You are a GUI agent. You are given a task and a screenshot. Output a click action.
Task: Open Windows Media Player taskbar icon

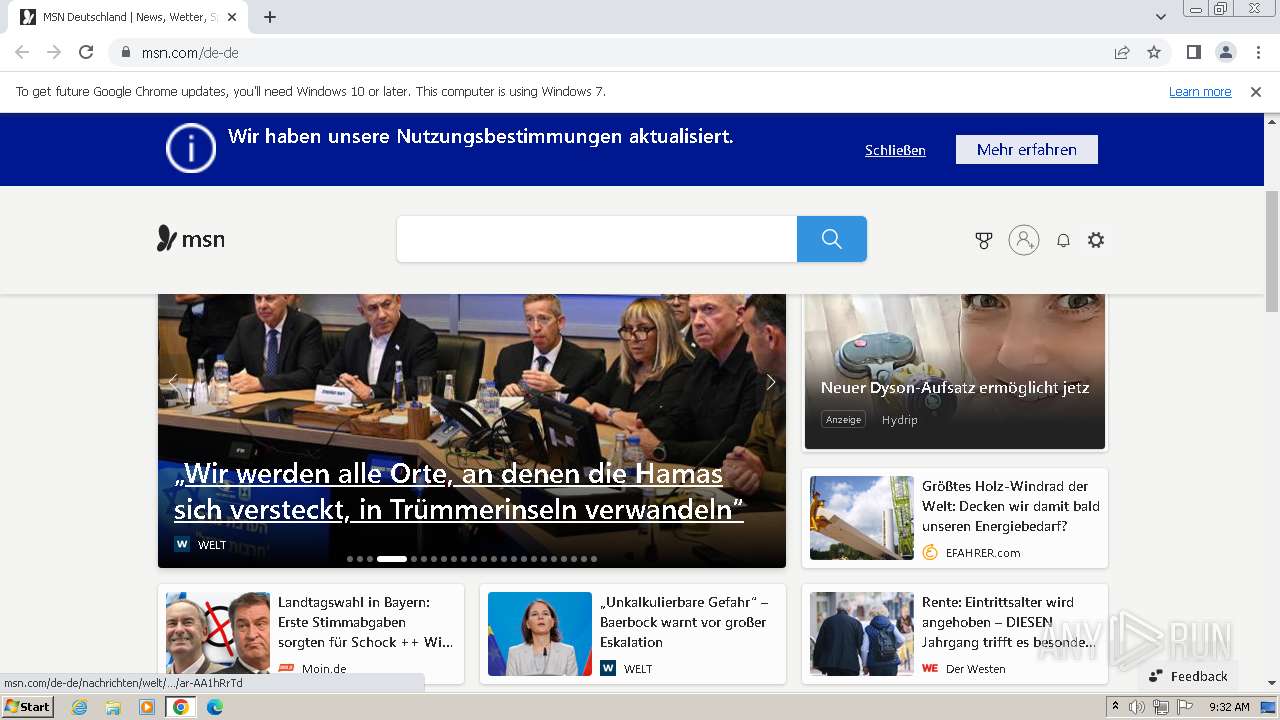[x=147, y=707]
